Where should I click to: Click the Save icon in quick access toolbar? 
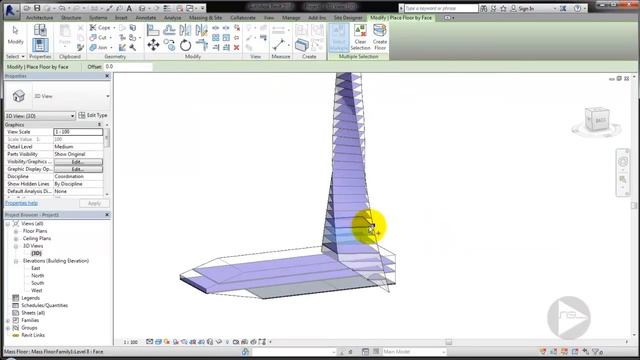point(37,8)
